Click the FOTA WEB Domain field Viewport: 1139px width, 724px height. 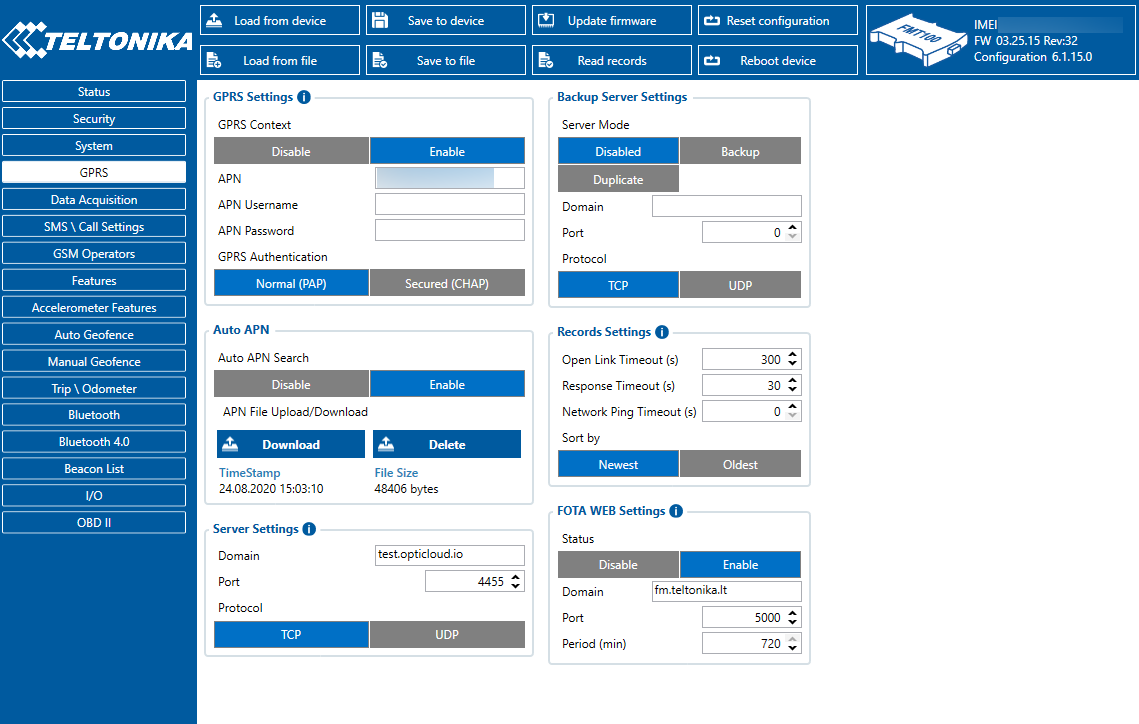[726, 591]
